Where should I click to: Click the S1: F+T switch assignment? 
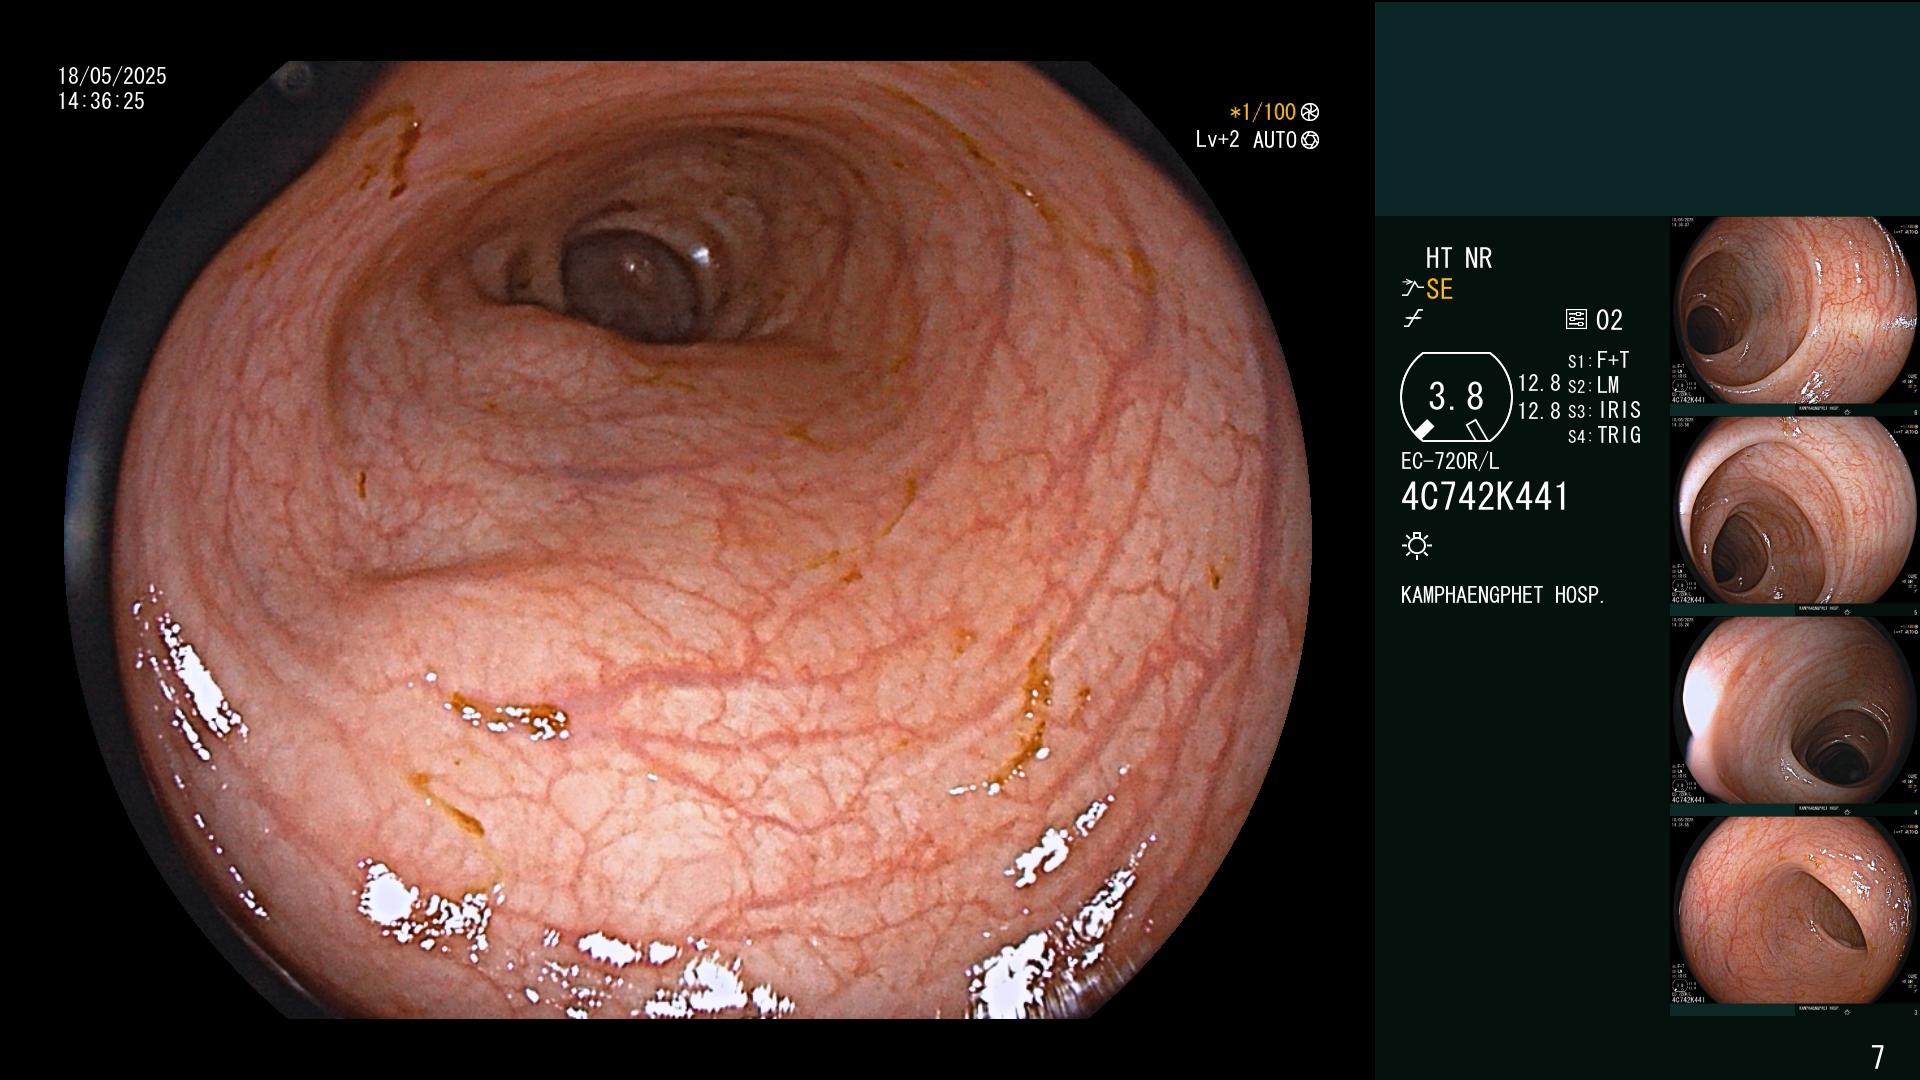[x=1598, y=360]
